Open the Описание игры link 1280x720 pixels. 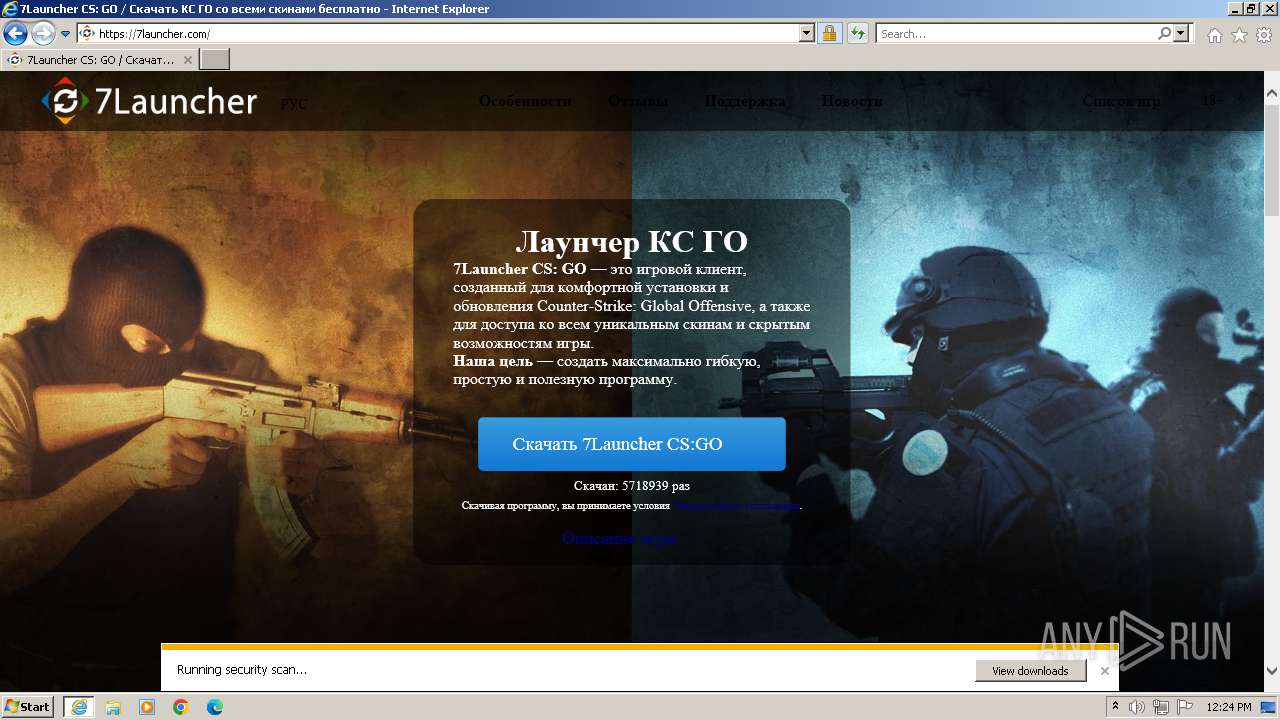[x=619, y=538]
